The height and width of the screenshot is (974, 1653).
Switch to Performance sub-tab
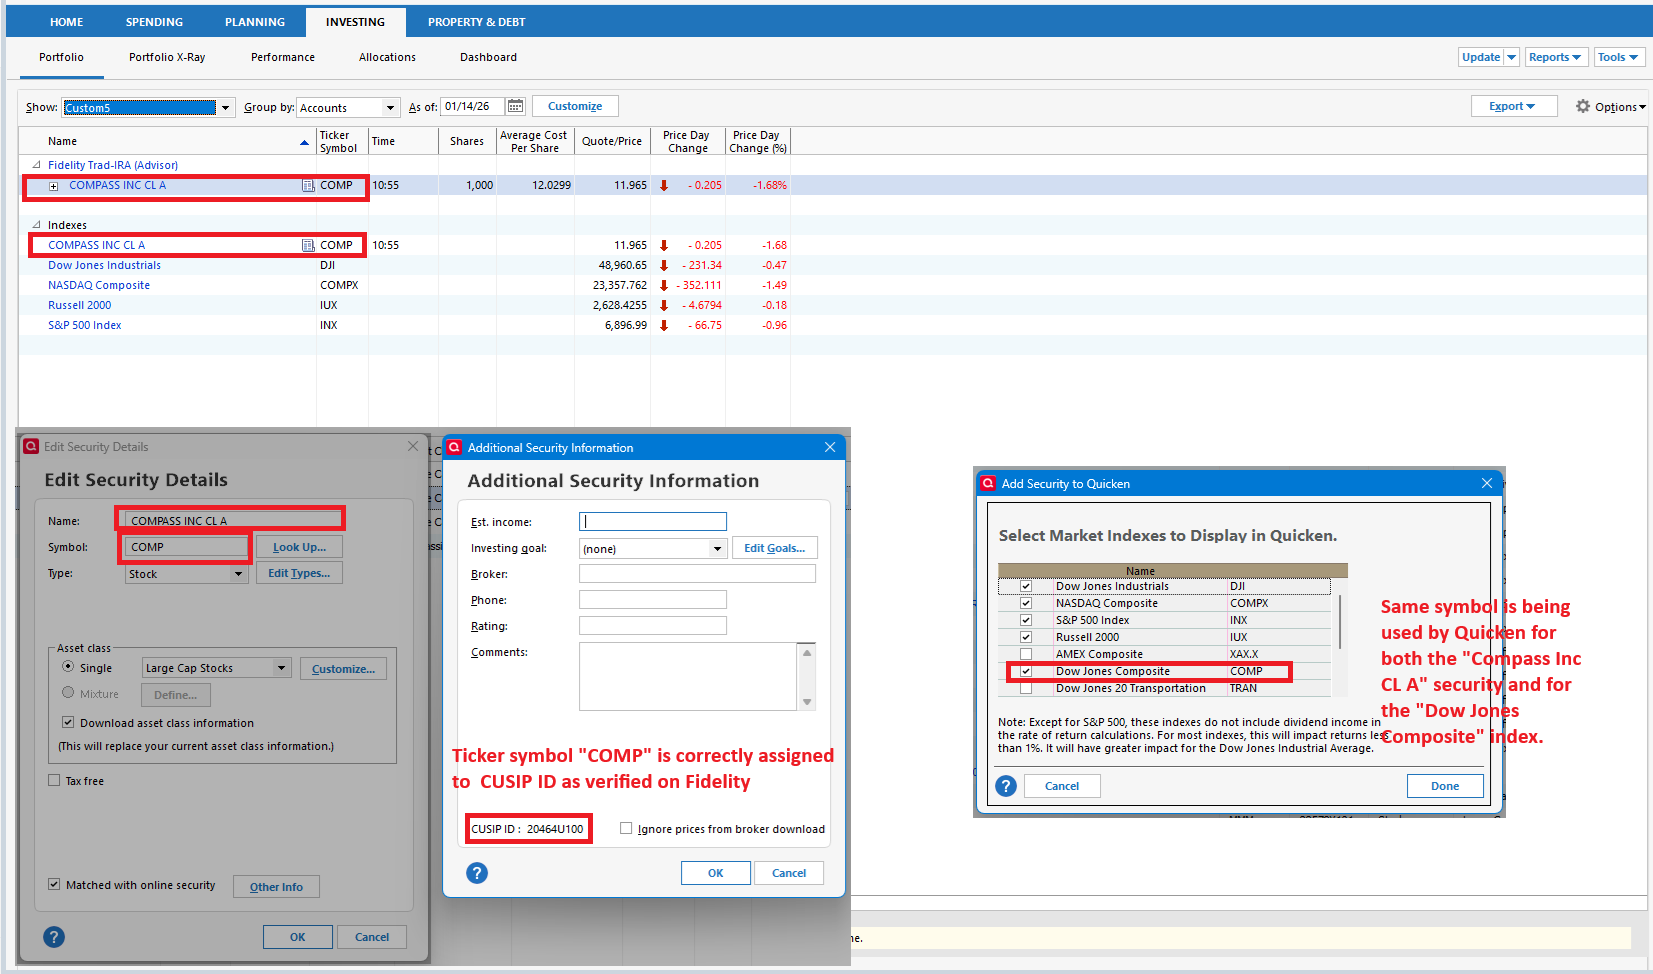(283, 57)
